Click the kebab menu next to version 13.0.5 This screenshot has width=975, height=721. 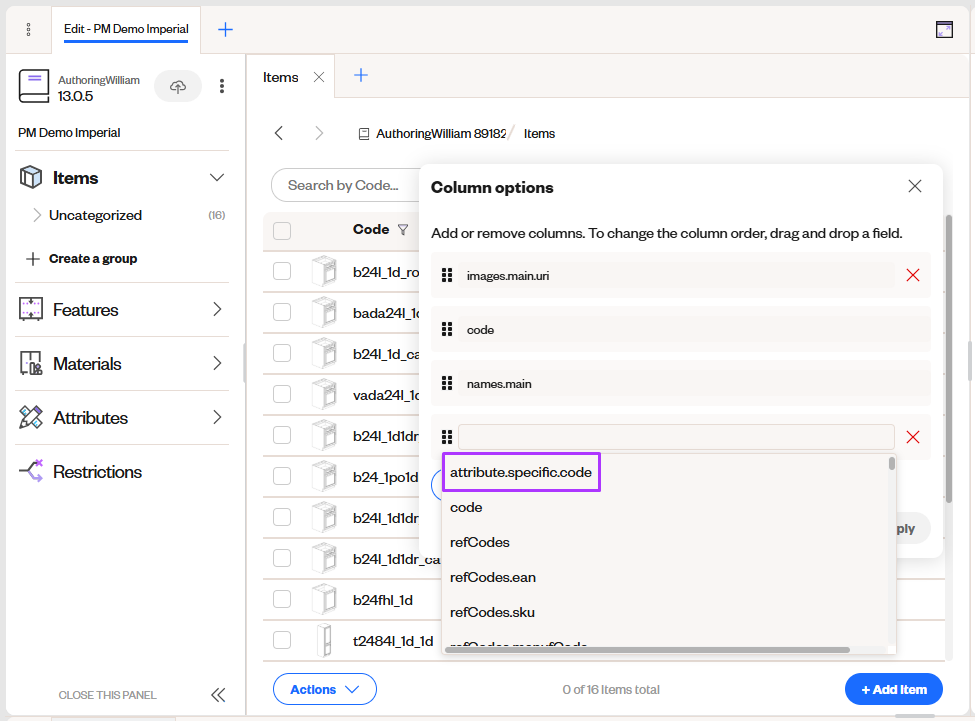point(222,86)
